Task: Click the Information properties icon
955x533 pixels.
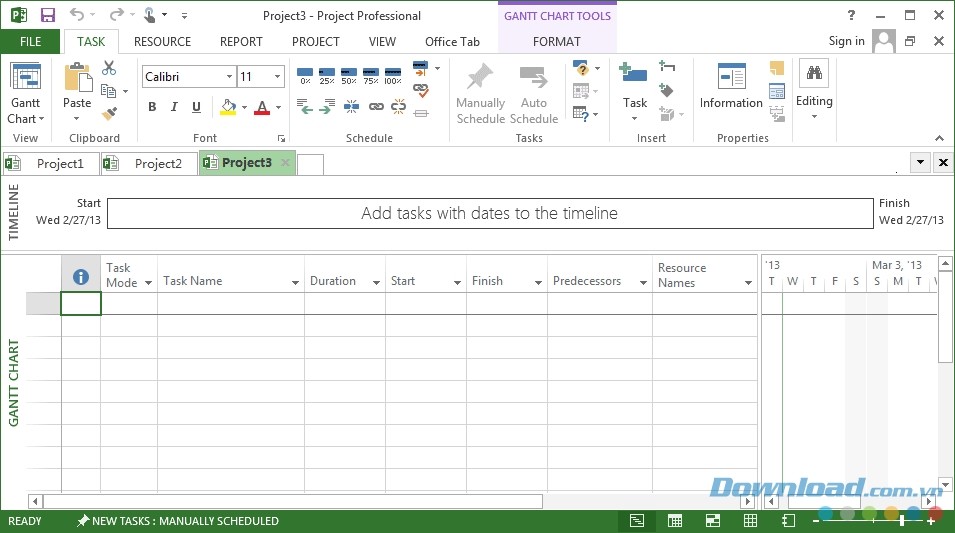Action: click(x=731, y=86)
